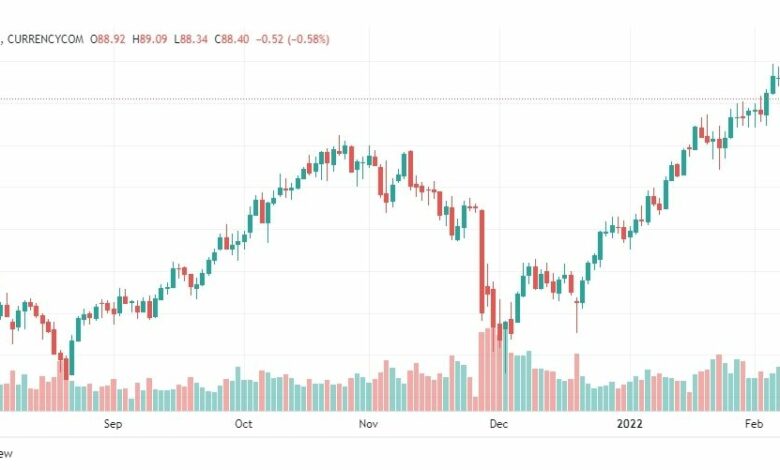Select the big green candle after the August low
This screenshot has width=780, height=470.
[72, 357]
